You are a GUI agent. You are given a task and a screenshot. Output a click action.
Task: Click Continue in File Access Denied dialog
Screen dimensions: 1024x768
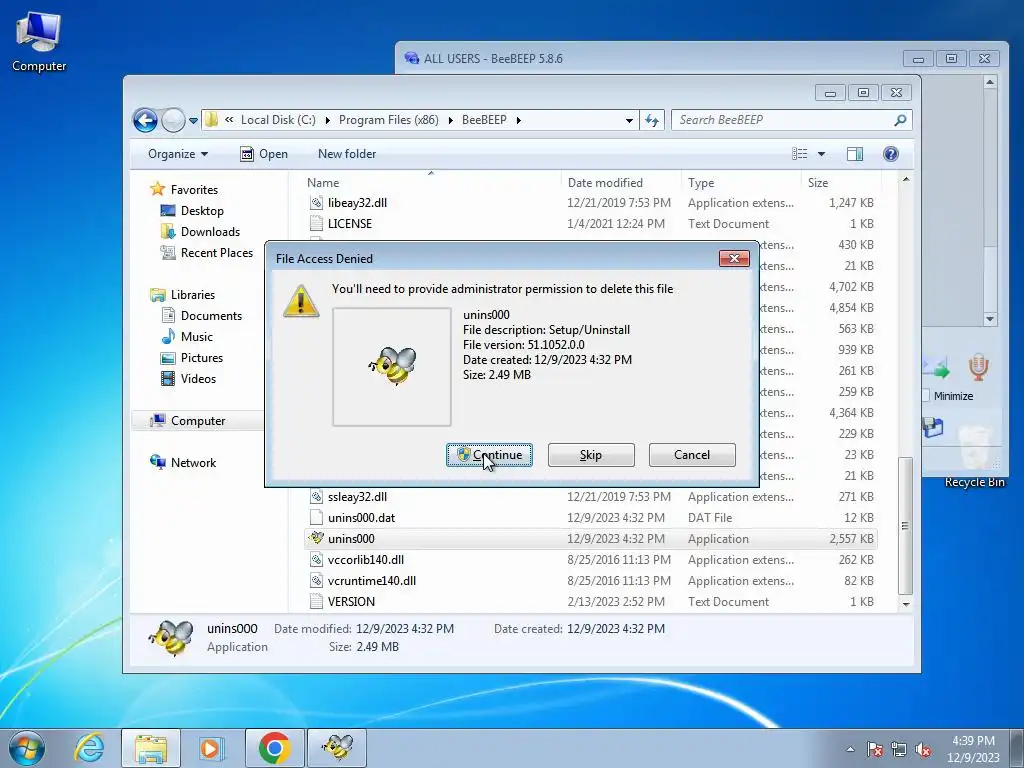coord(489,455)
